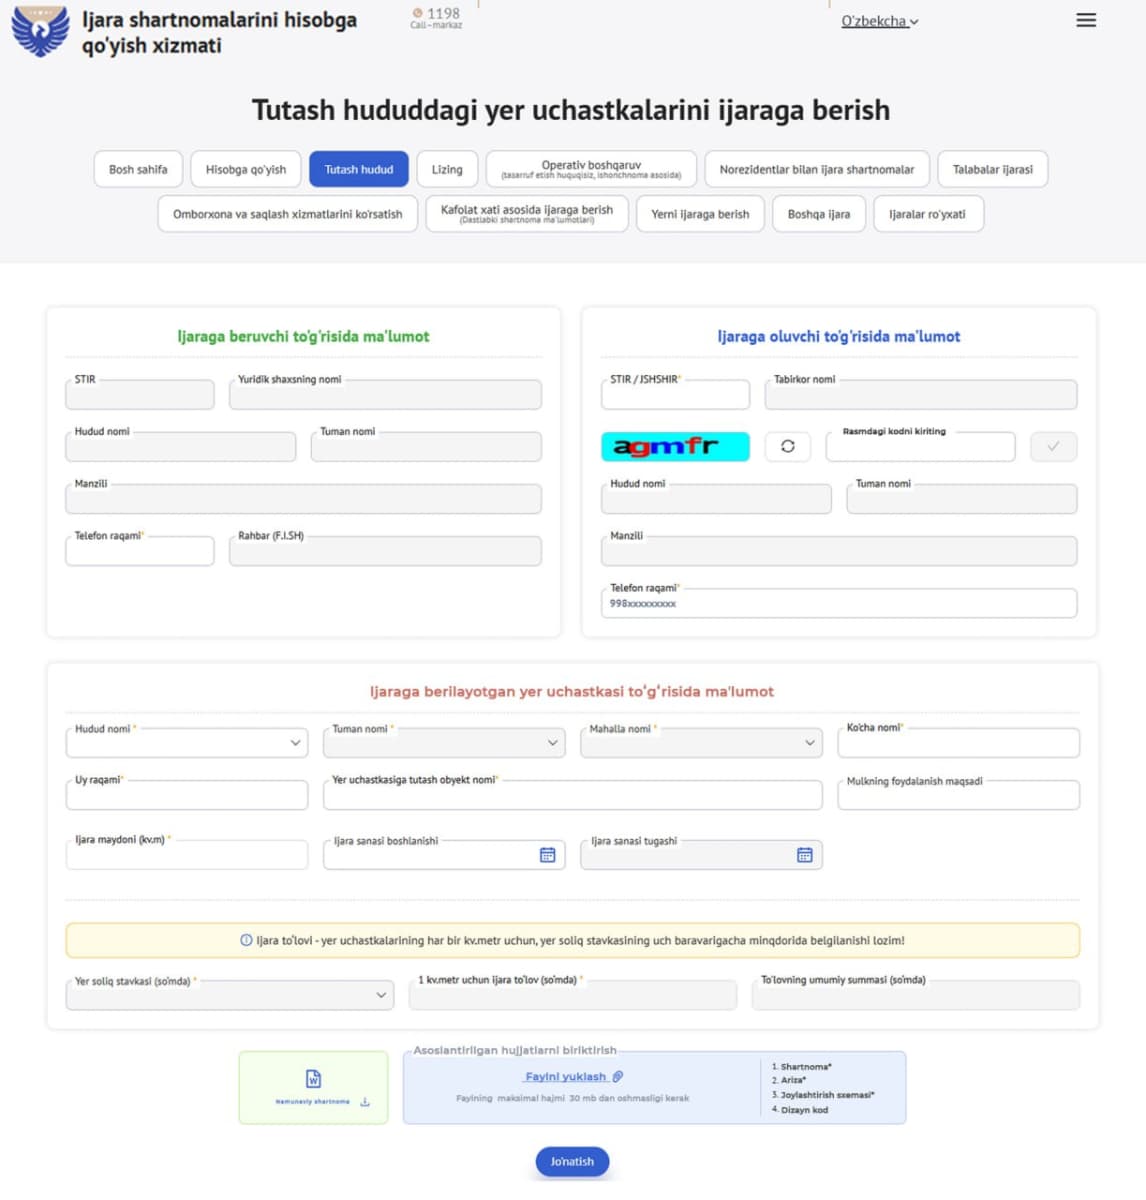
Task: Click the STIR / JSHSHIR input field
Action: click(x=675, y=394)
